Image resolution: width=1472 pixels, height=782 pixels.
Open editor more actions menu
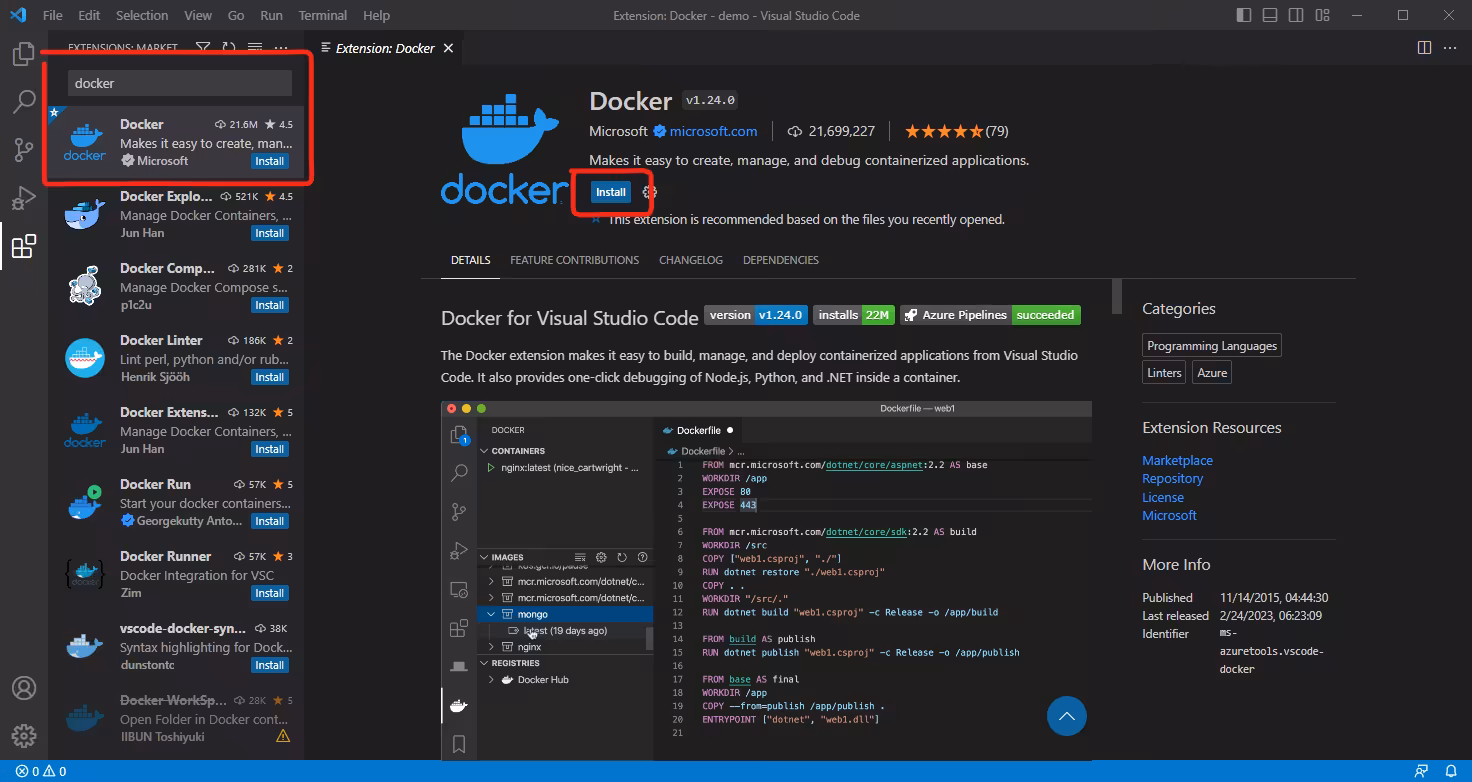[x=1451, y=47]
